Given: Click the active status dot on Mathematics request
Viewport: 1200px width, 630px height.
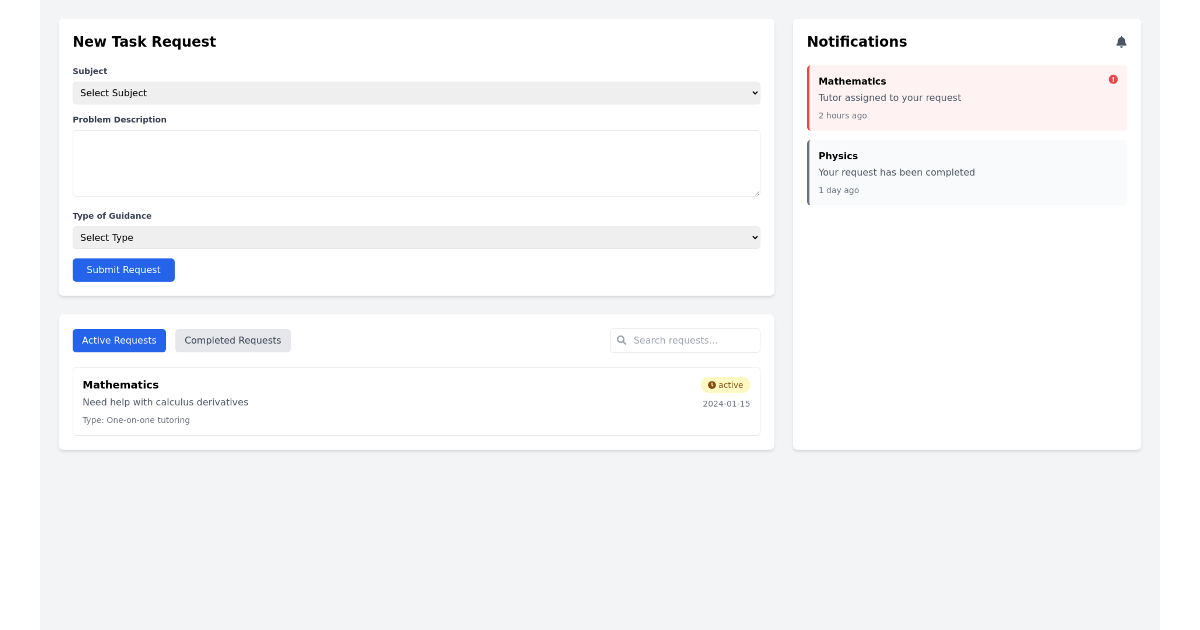Looking at the screenshot, I should pyautogui.click(x=713, y=384).
